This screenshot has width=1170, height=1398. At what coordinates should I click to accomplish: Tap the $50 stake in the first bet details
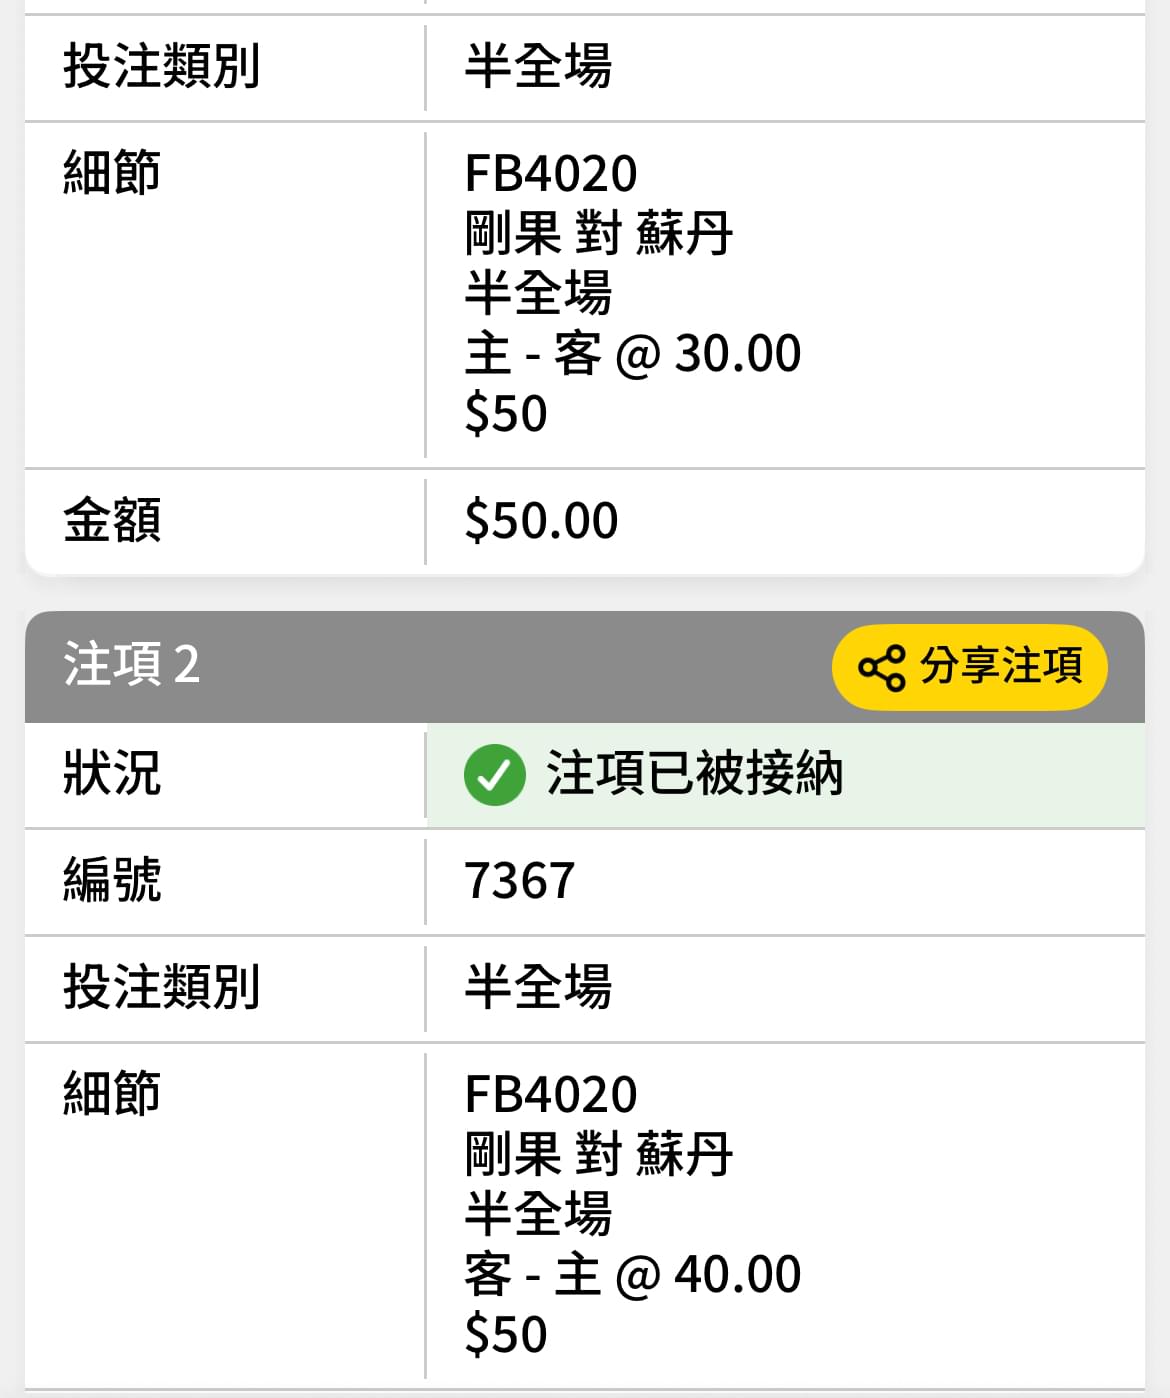point(506,413)
